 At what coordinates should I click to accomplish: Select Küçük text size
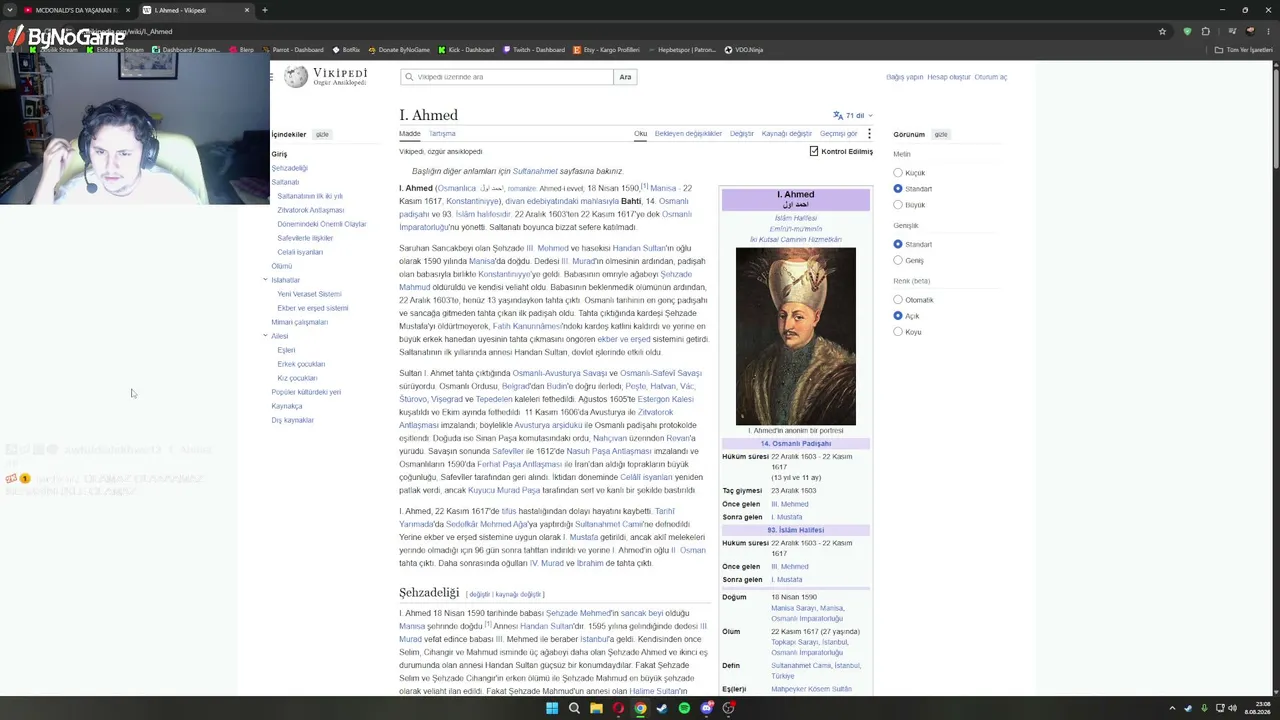tap(898, 173)
